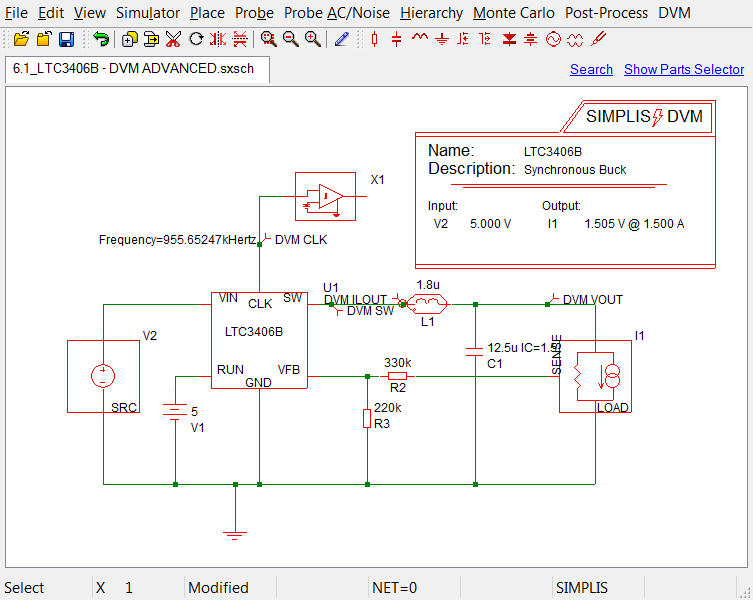Viewport: 753px width, 600px height.
Task: Place a capacitor from the toolbar
Action: pos(397,39)
